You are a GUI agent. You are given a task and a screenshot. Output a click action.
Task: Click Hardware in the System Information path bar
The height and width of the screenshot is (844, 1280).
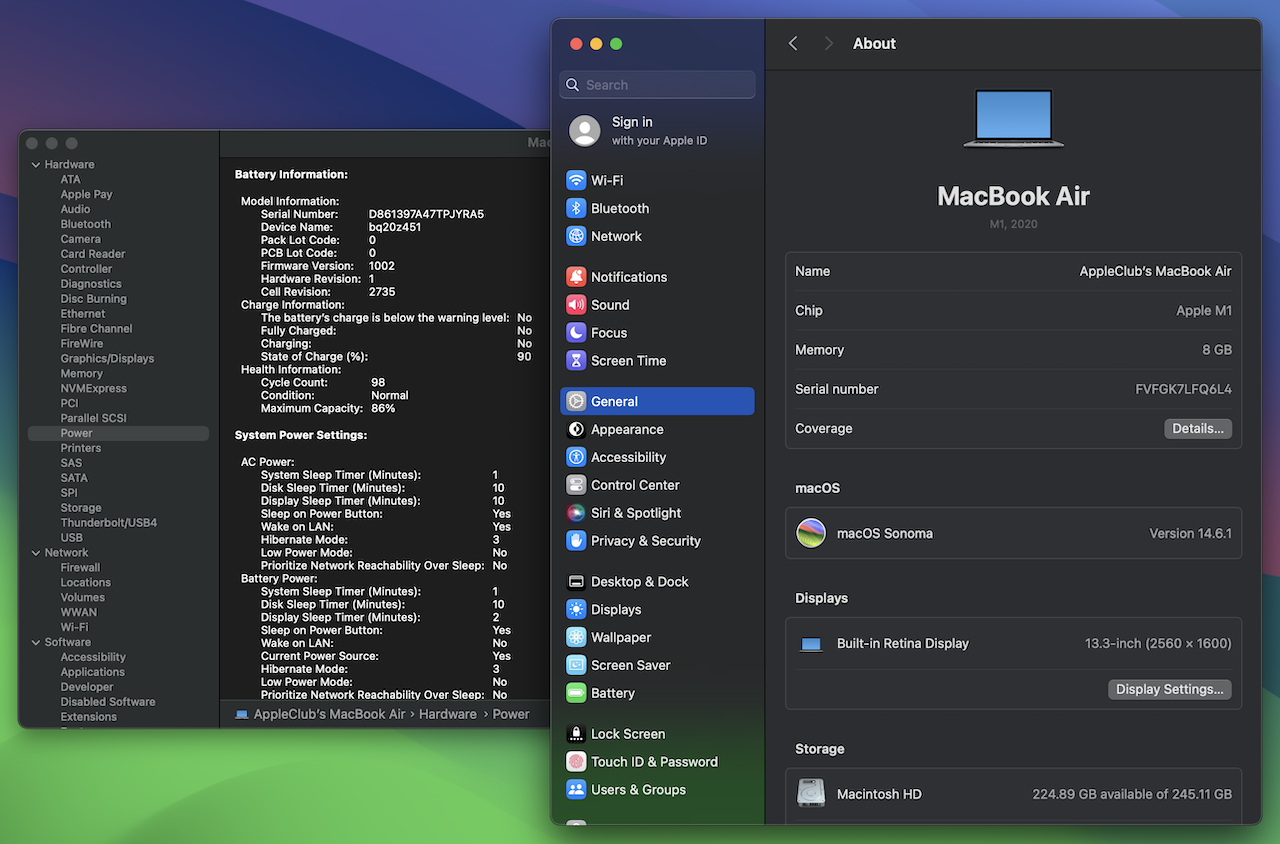tap(448, 714)
